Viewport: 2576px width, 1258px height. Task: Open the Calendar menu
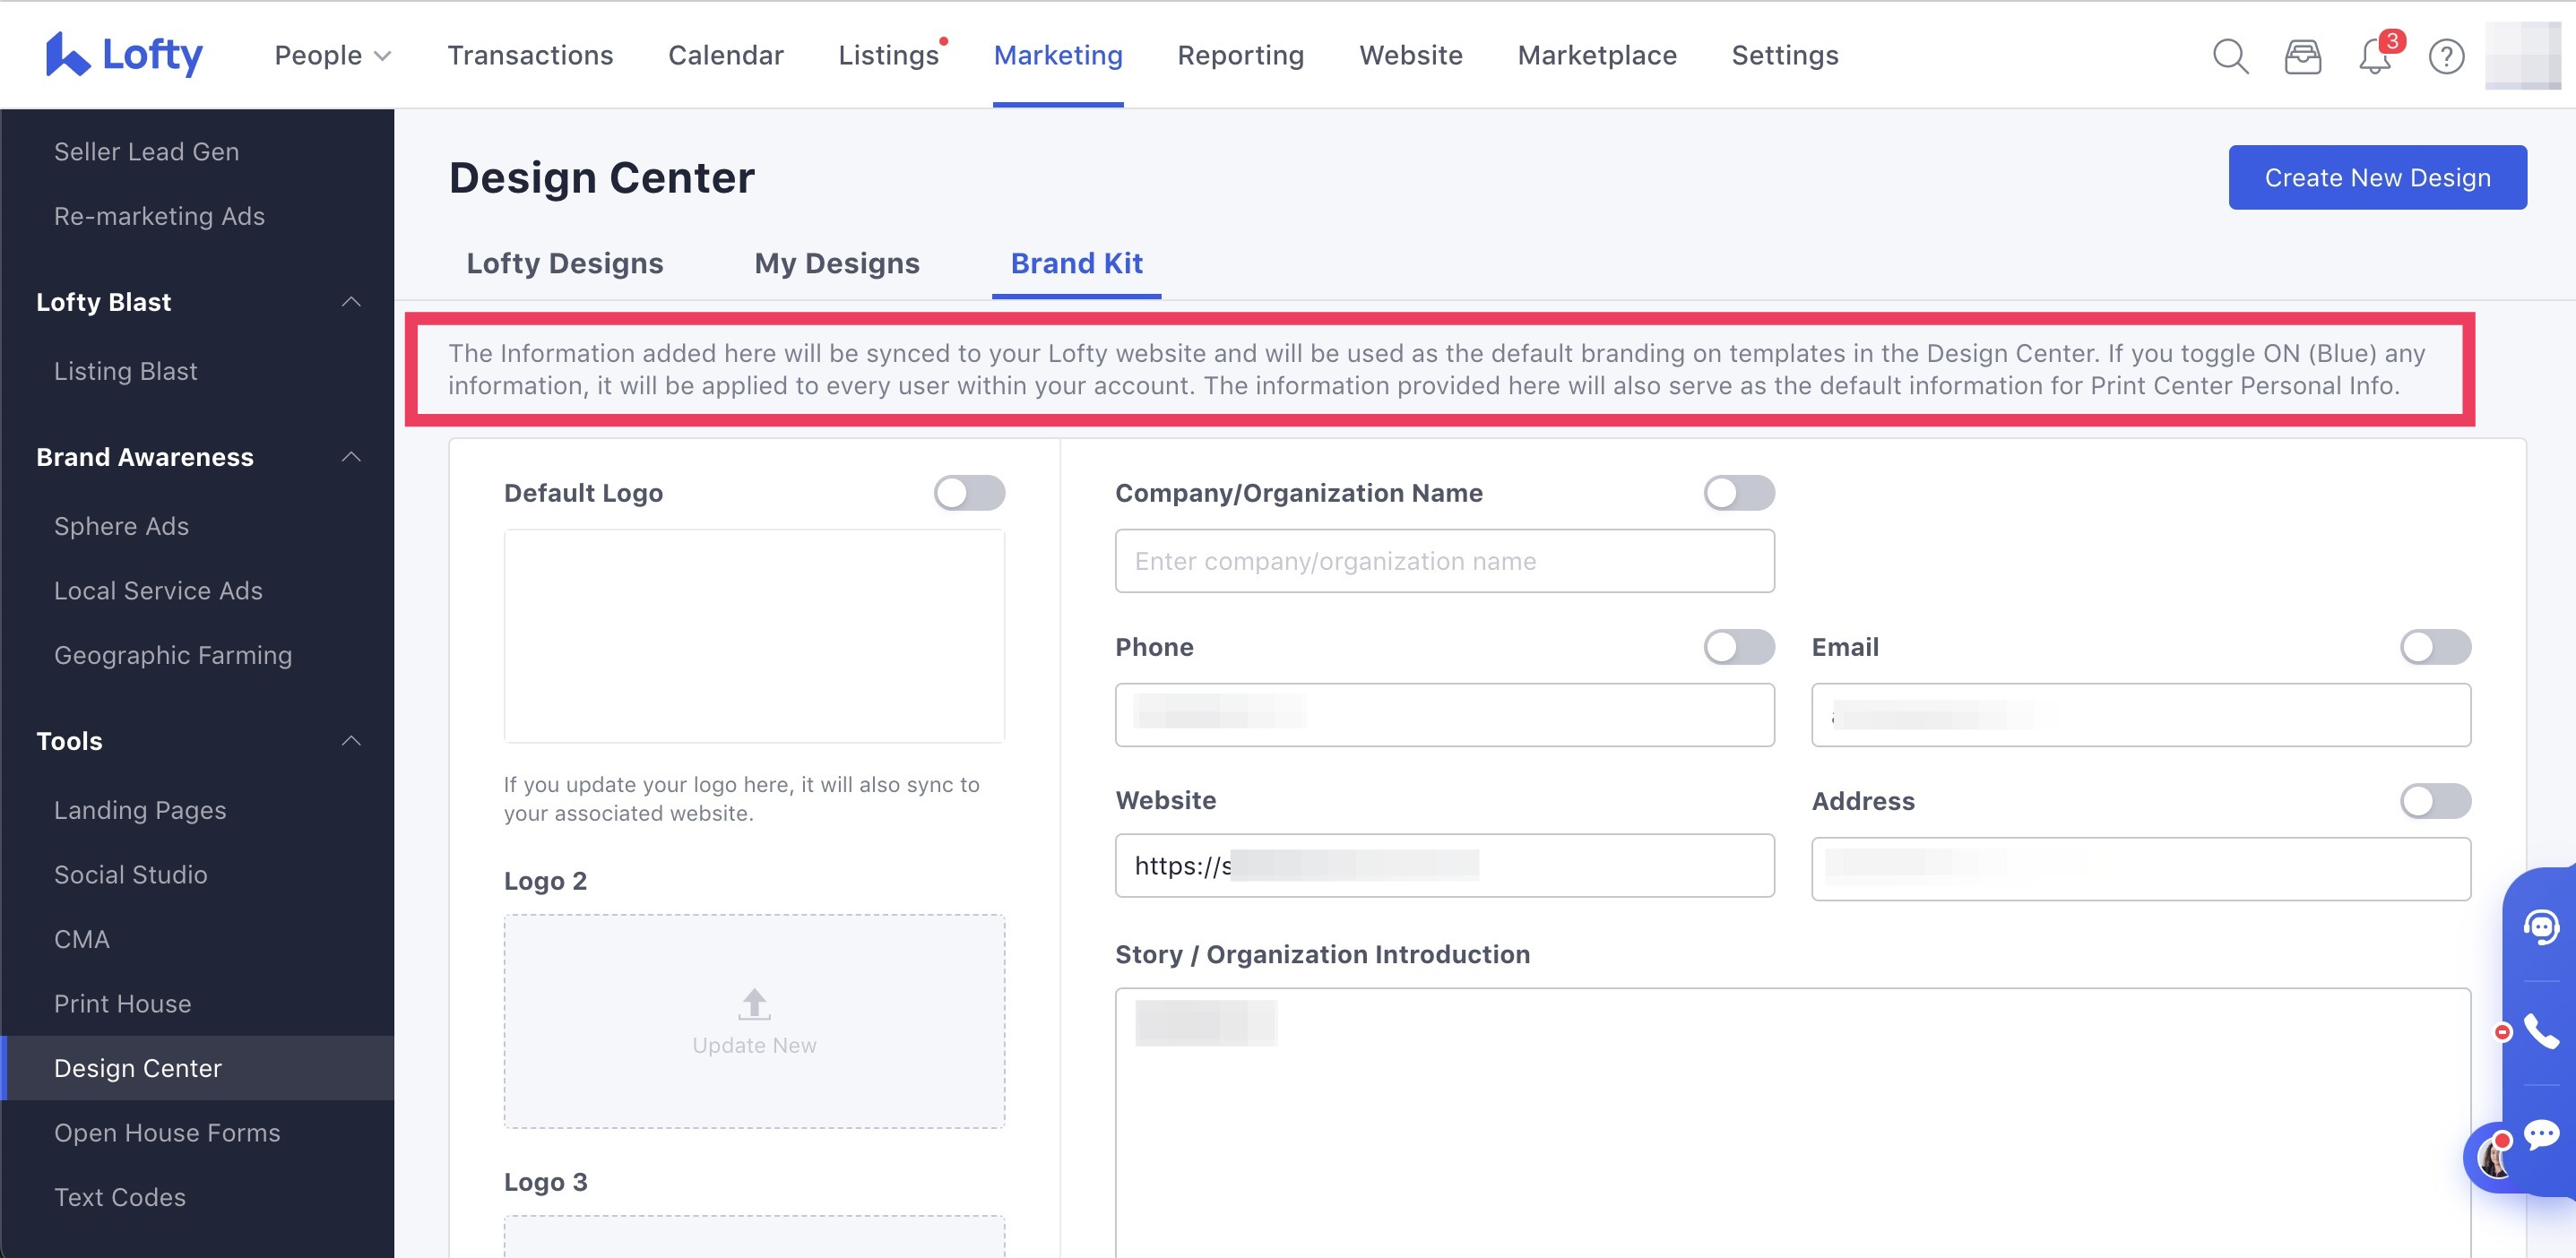pyautogui.click(x=725, y=55)
